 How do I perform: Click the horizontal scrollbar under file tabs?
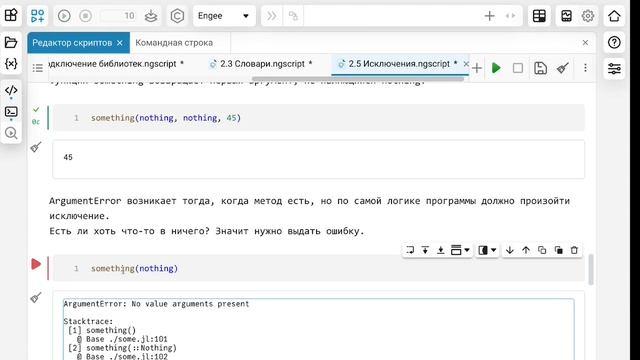(x=358, y=78)
